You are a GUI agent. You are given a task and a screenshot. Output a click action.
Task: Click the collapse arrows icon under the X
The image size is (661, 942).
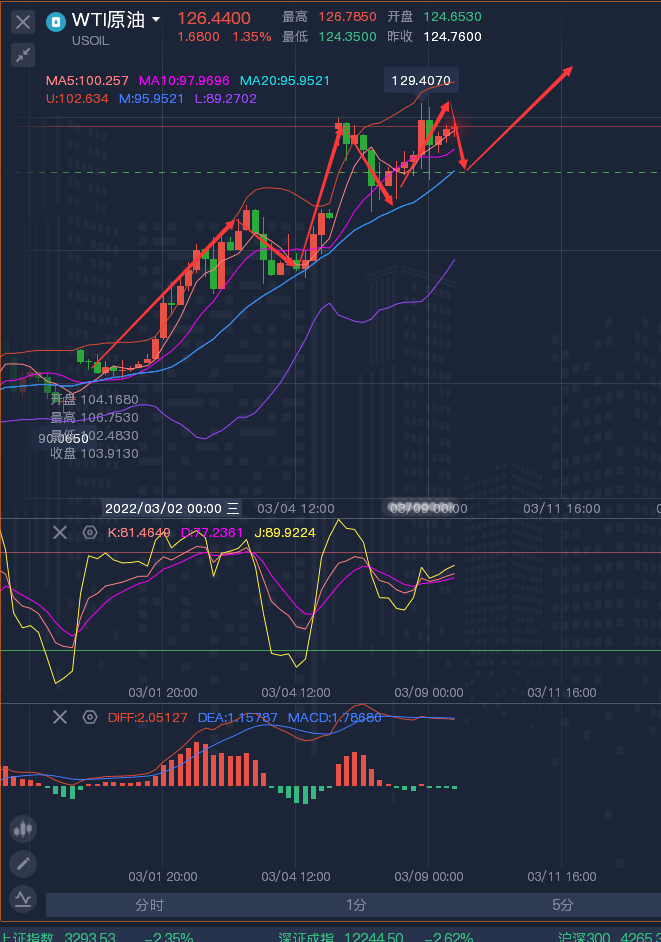pyautogui.click(x=24, y=55)
